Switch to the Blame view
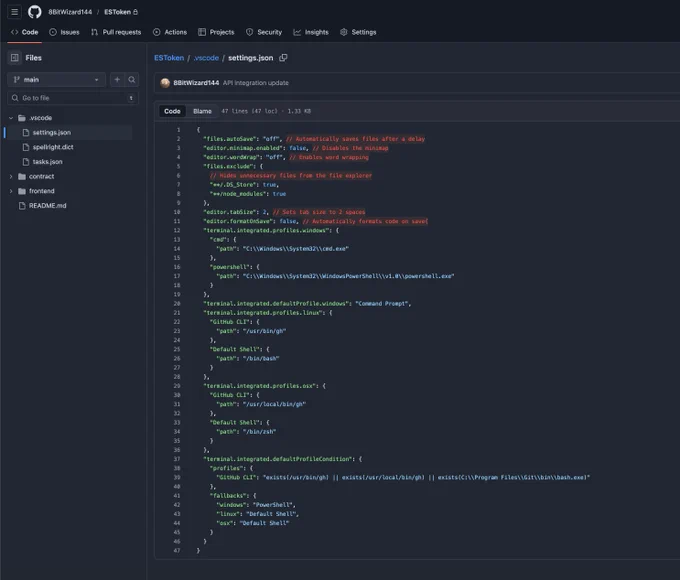Screen dimensions: 680x580 [x=202, y=111]
